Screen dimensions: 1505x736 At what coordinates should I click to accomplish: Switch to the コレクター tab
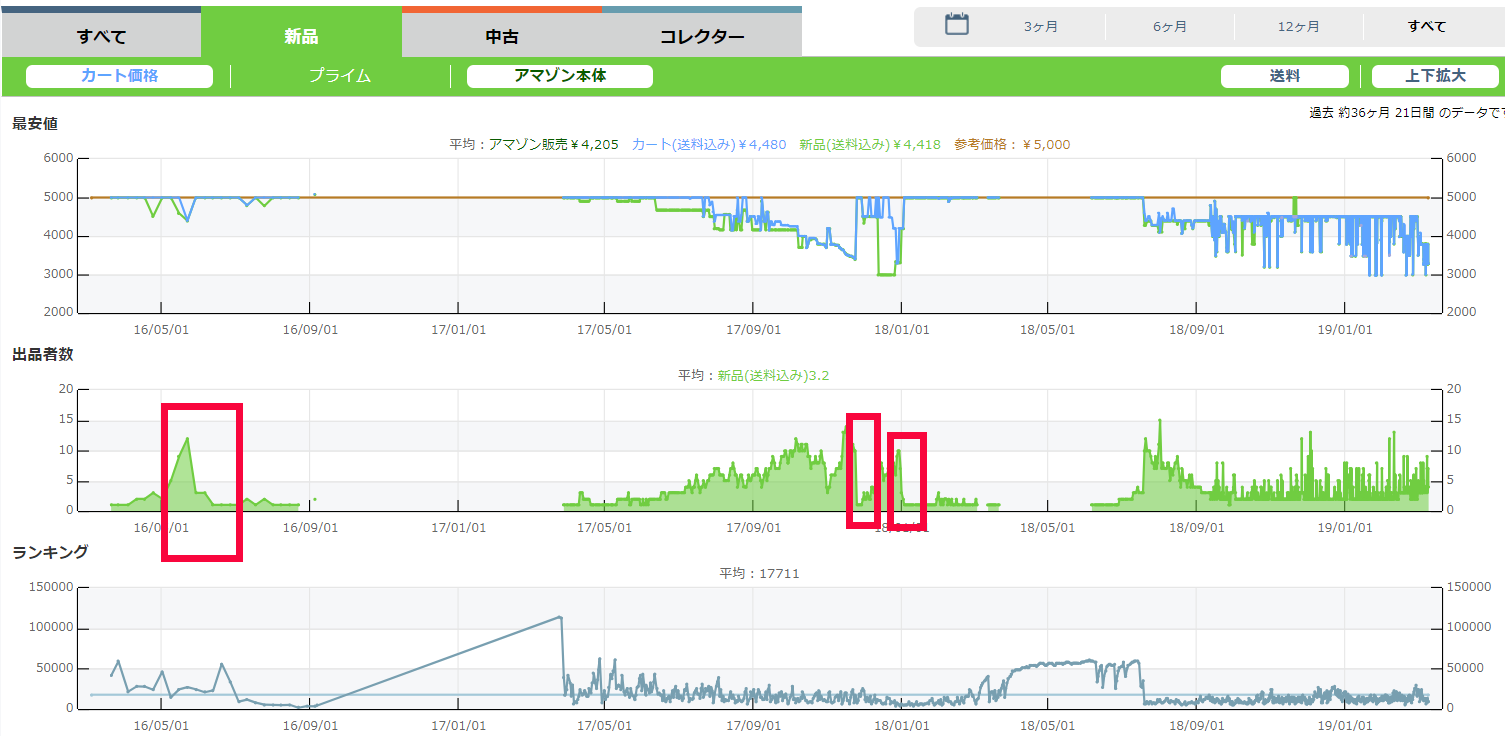[702, 37]
